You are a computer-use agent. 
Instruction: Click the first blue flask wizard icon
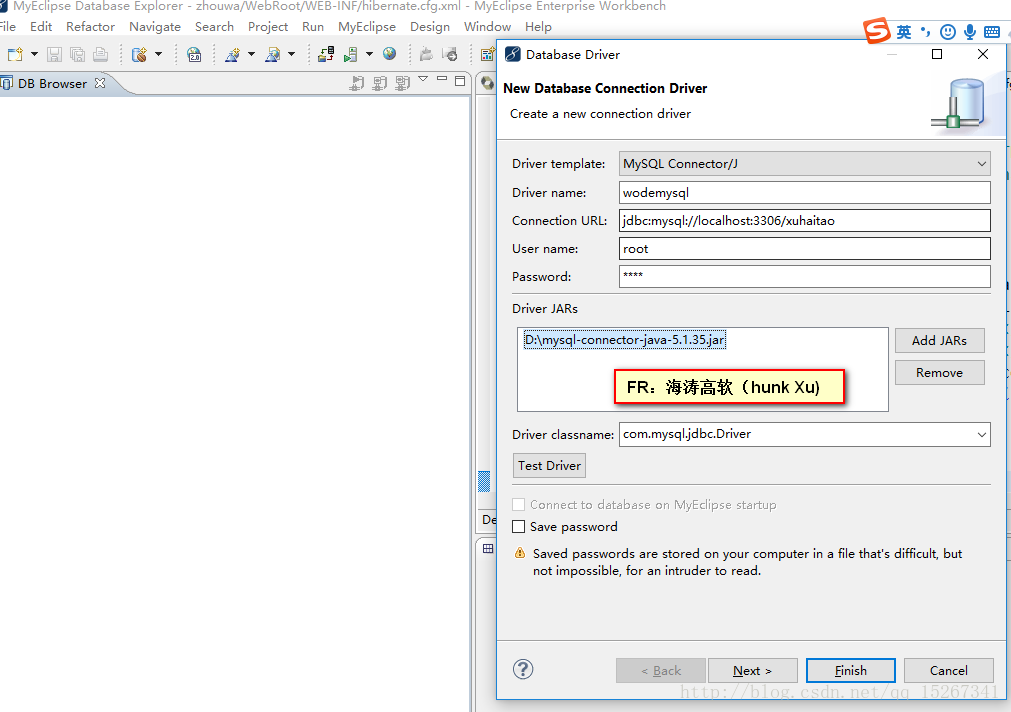pos(232,55)
